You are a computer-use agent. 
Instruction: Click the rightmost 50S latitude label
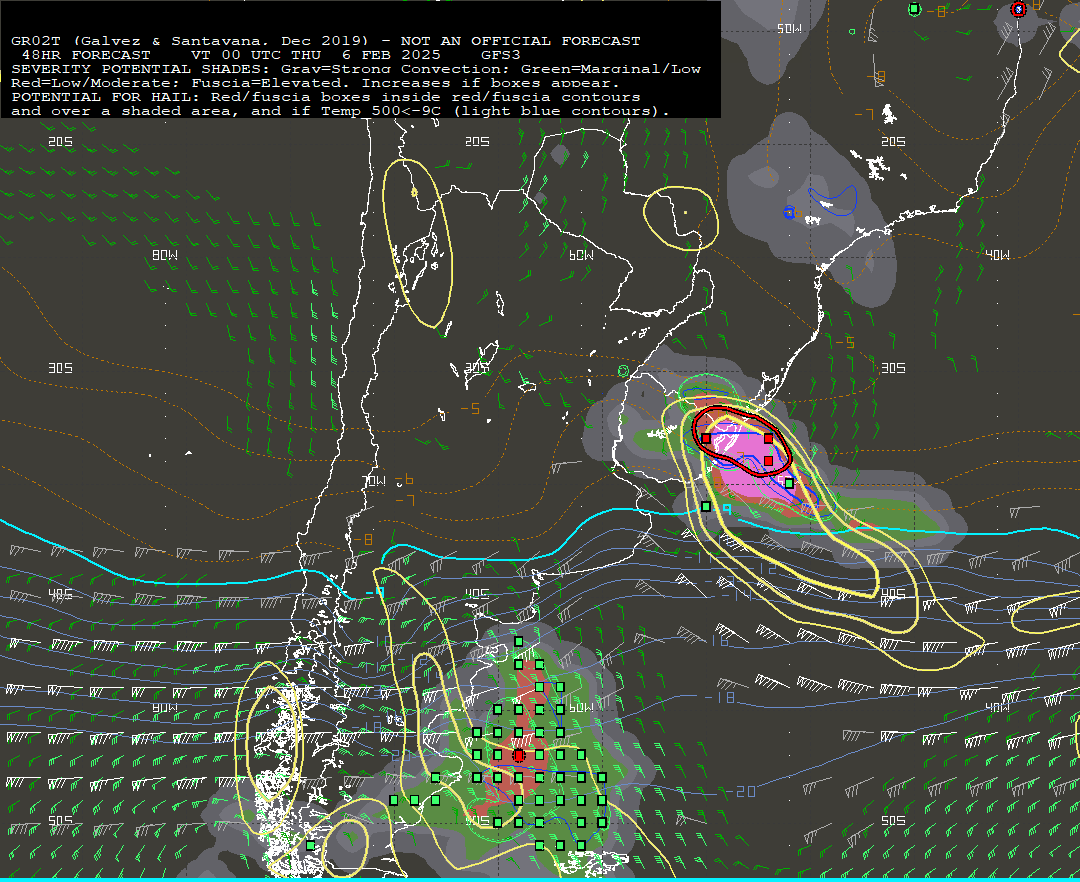pos(893,821)
